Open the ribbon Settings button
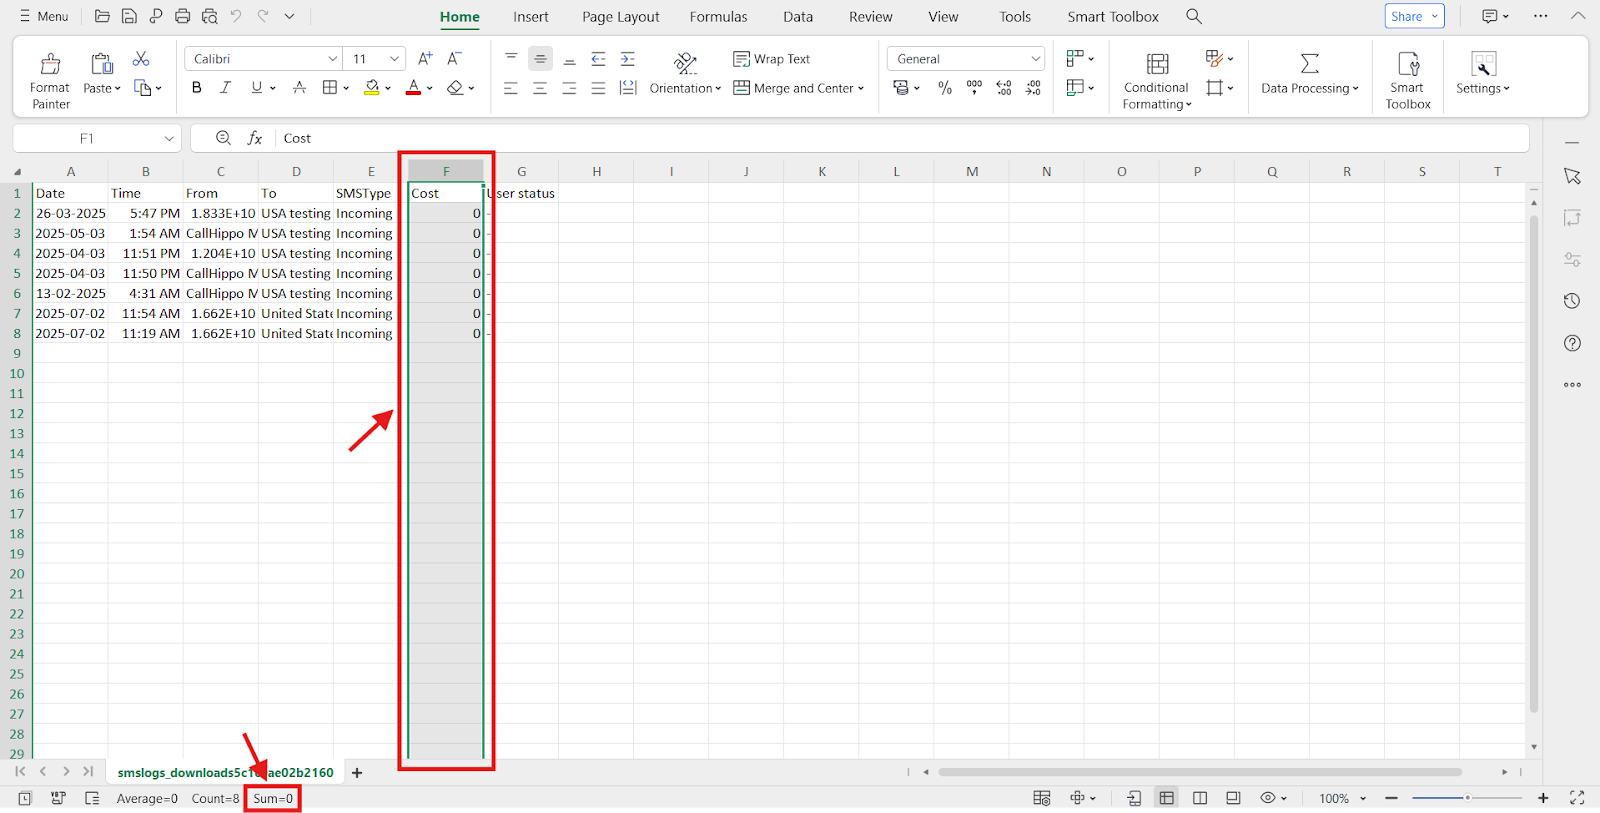The image size is (1600, 813). [1483, 74]
